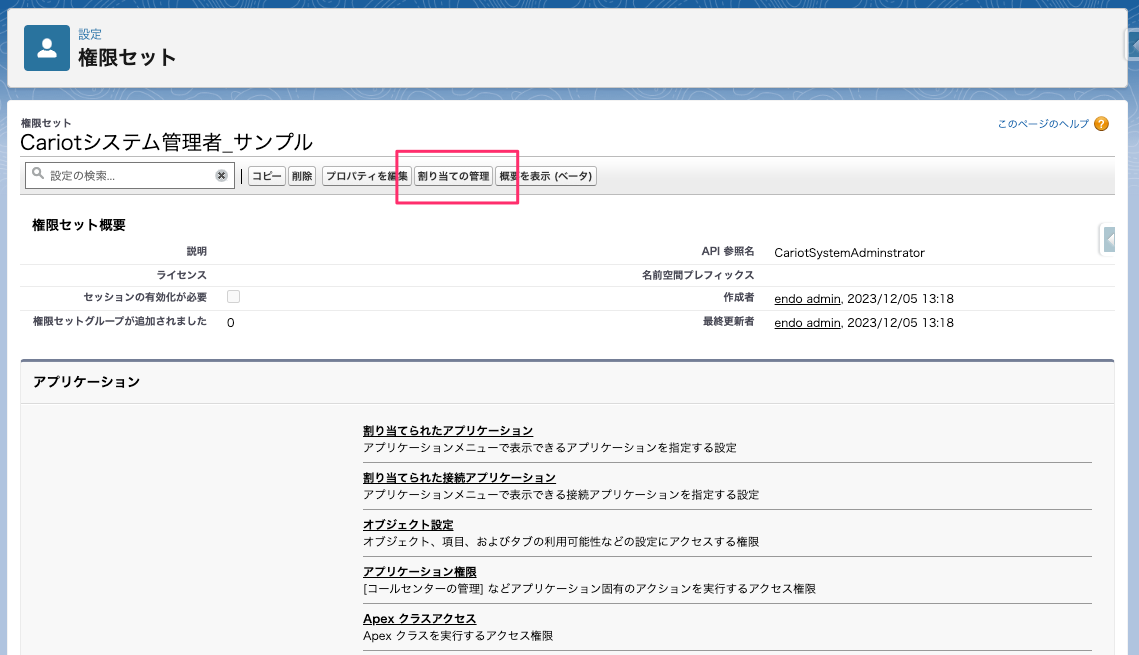Clear the setup search box with the X icon
The width and height of the screenshot is (1139, 655).
click(222, 176)
